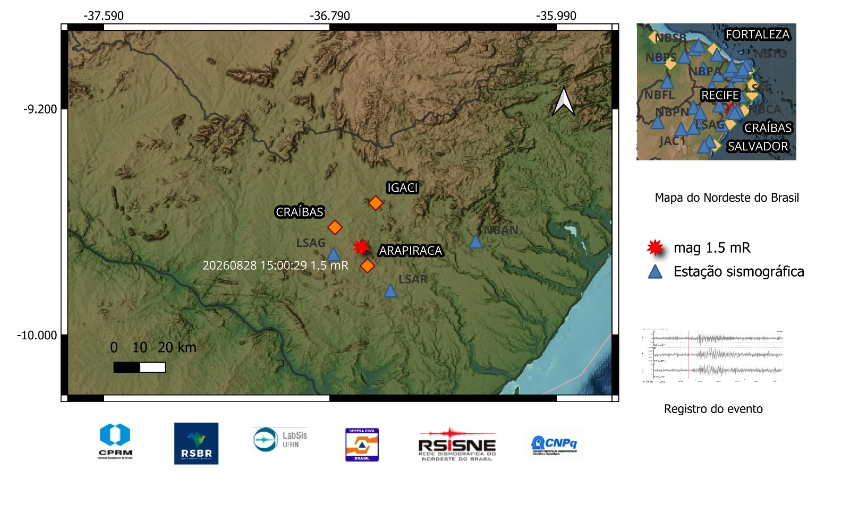The width and height of the screenshot is (850, 505).
Task: Click the SALVADOR label in the inset map
Action: pyautogui.click(x=757, y=146)
